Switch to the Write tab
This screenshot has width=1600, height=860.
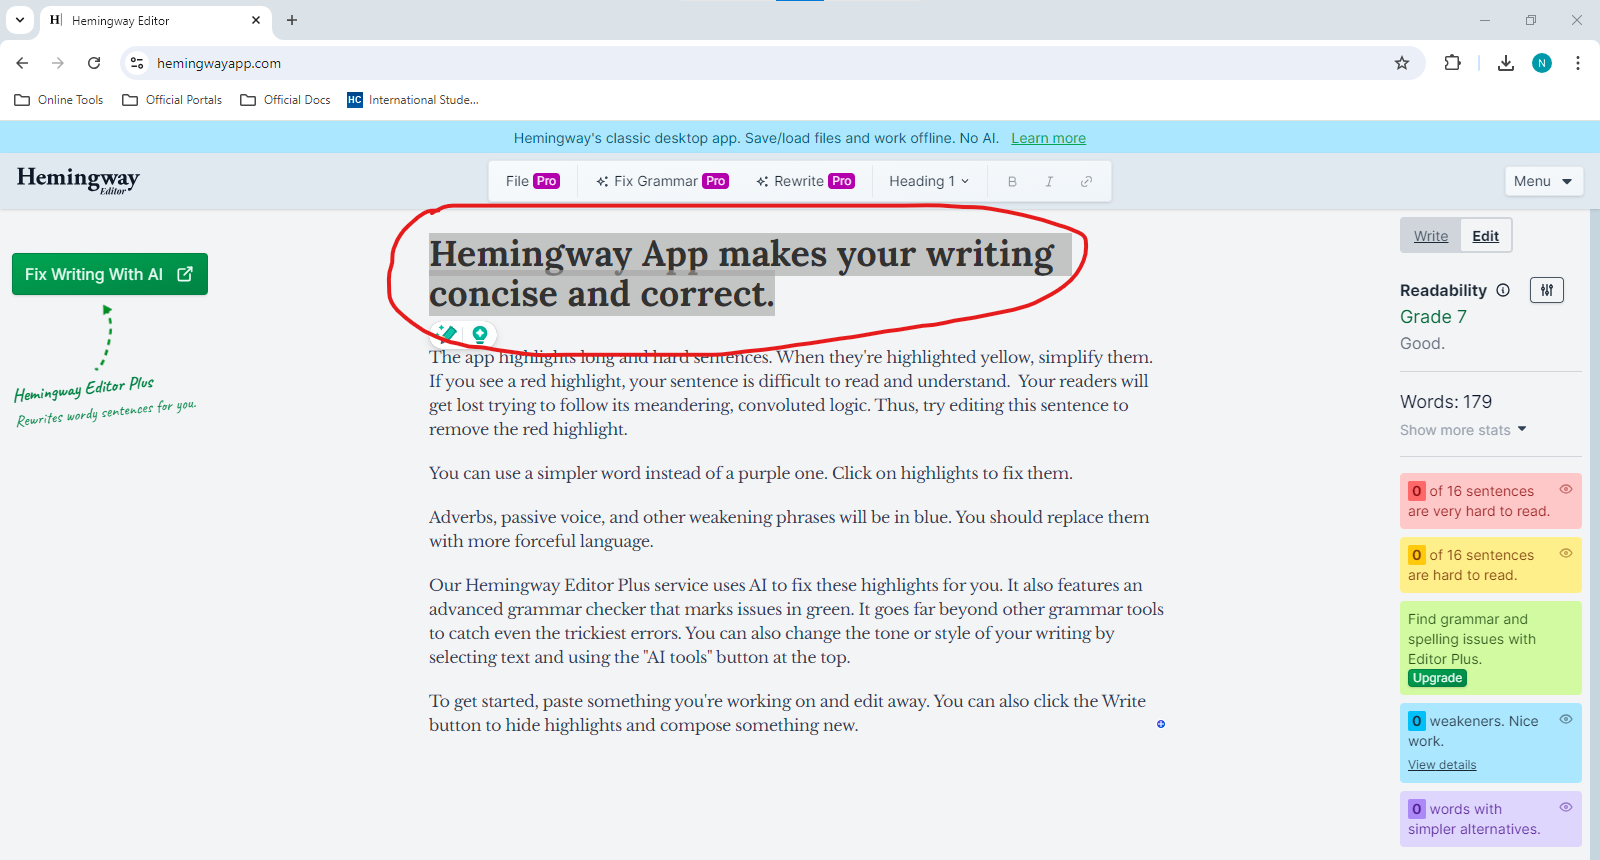coord(1431,236)
